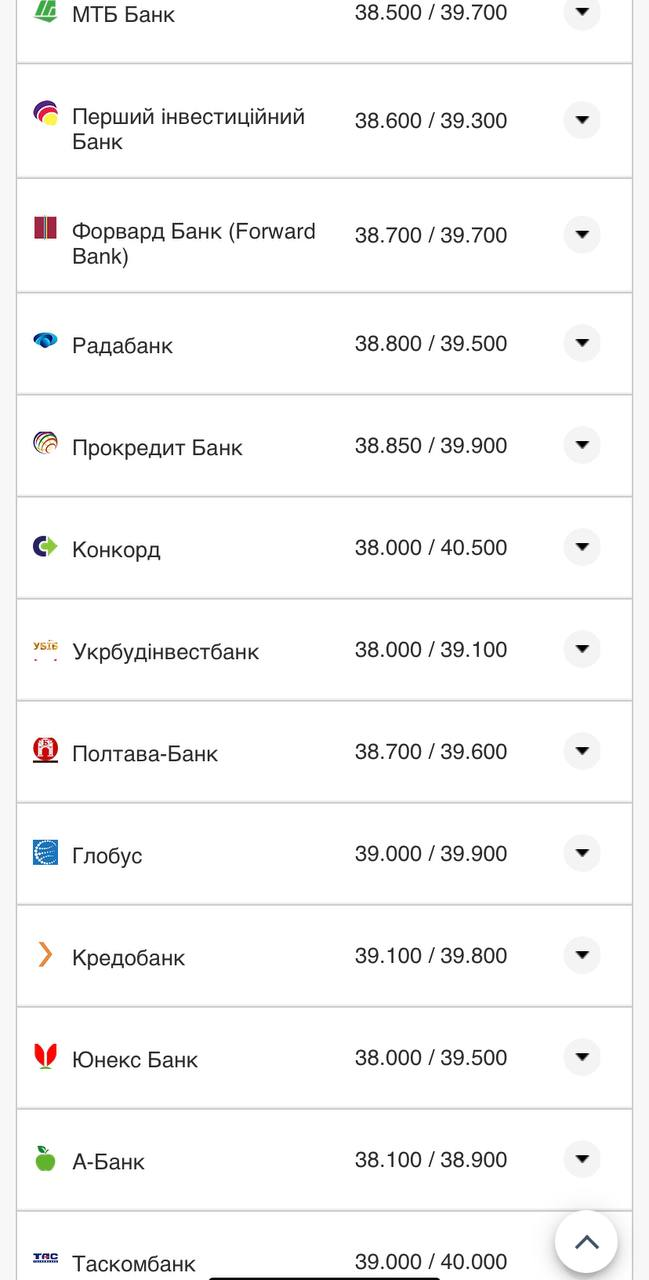Click the Прокредит Банк logo icon

coord(45,443)
